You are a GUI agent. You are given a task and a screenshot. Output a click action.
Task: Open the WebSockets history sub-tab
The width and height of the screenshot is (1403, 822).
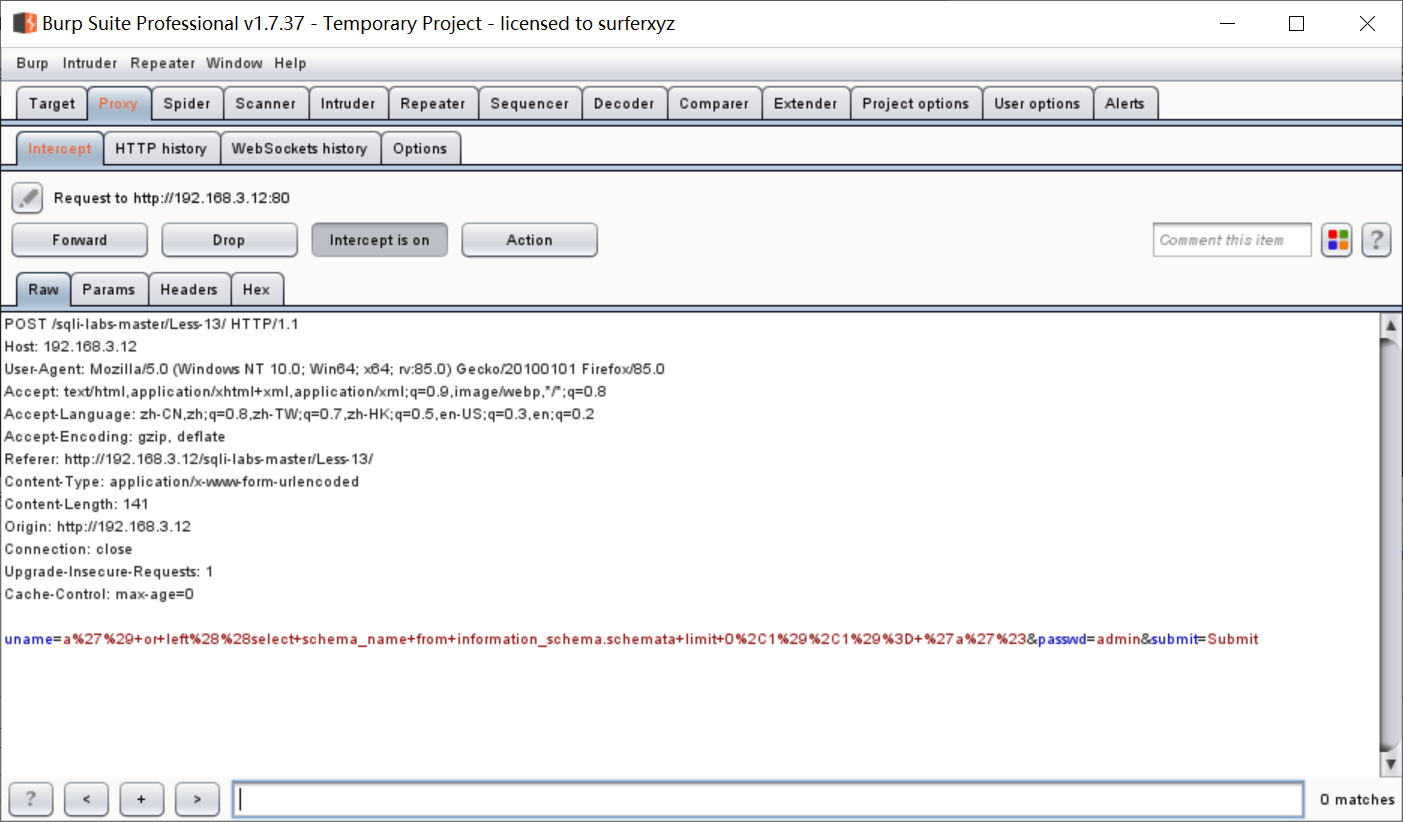click(300, 148)
